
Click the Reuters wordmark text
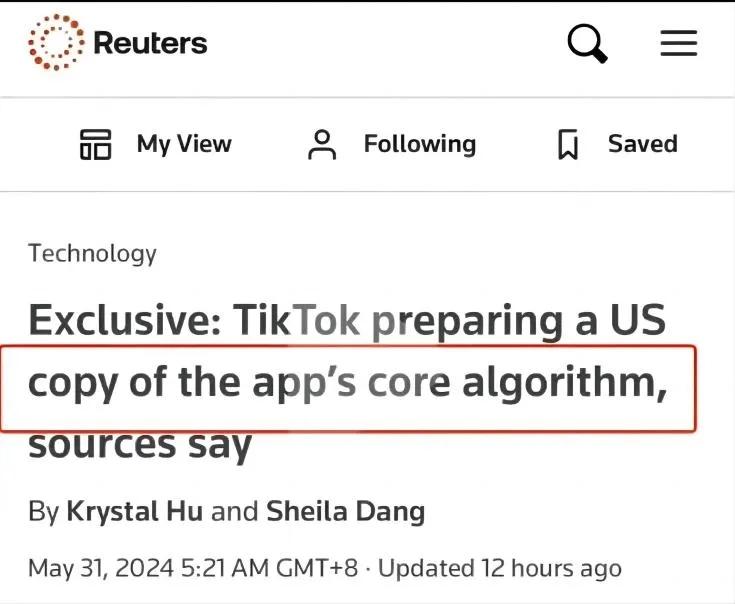150,43
